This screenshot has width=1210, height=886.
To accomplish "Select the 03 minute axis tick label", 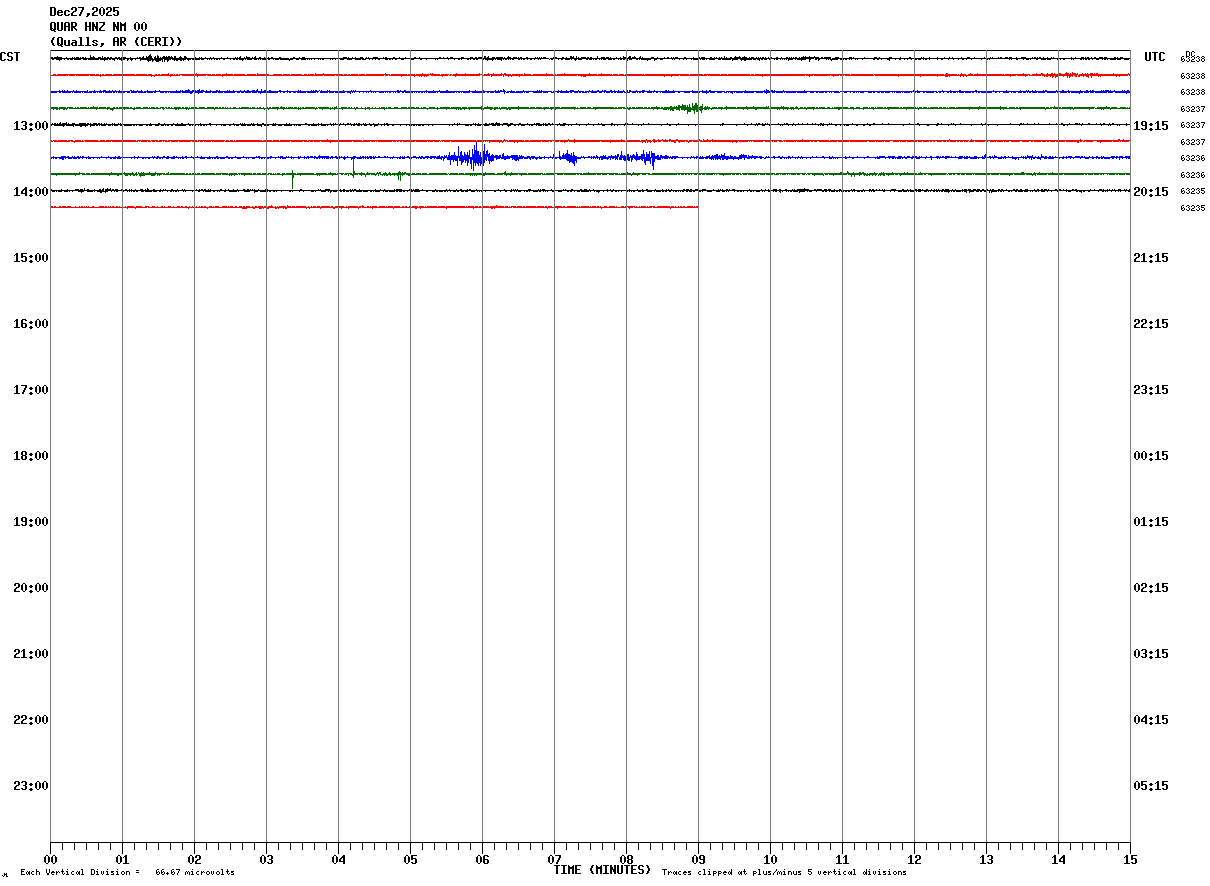I will [266, 860].
